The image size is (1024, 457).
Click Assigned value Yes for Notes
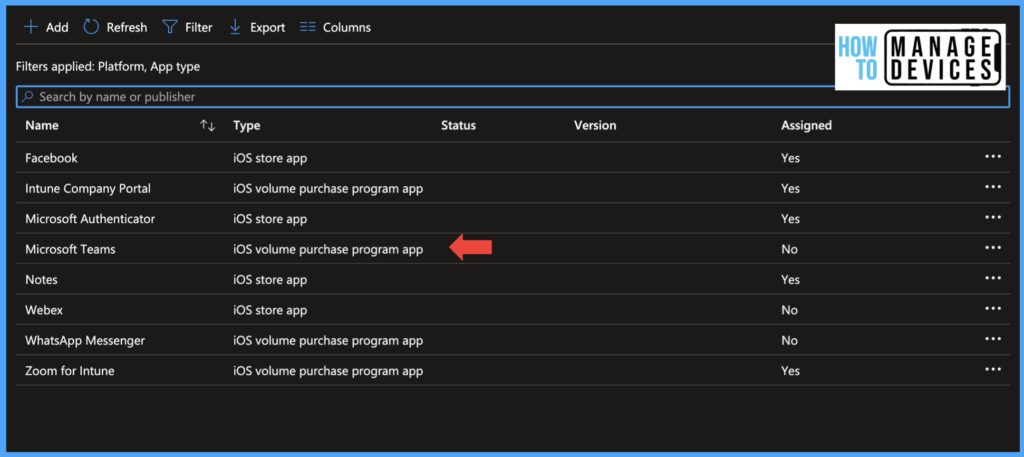point(790,279)
